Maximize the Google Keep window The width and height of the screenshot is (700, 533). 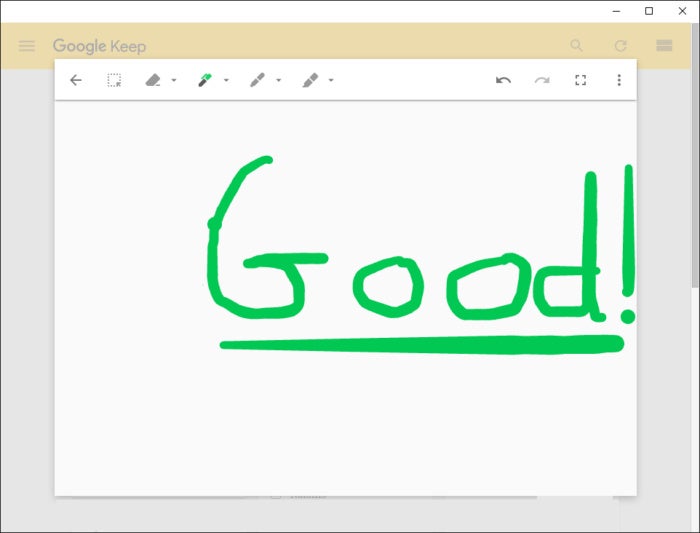click(x=649, y=11)
